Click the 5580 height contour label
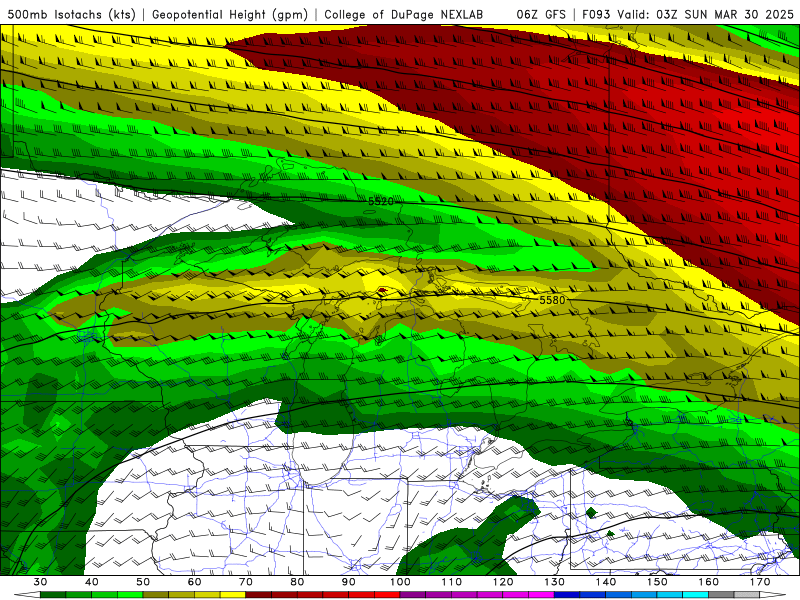Image resolution: width=800 pixels, height=600 pixels. tap(552, 300)
